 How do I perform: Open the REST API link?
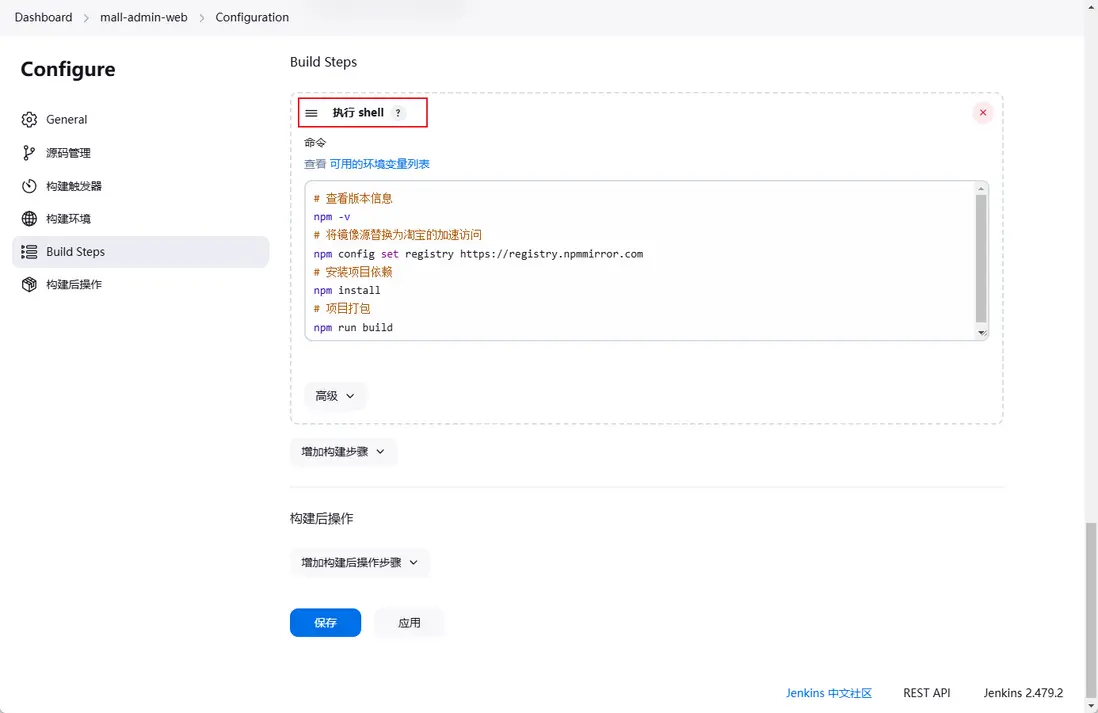tap(926, 693)
